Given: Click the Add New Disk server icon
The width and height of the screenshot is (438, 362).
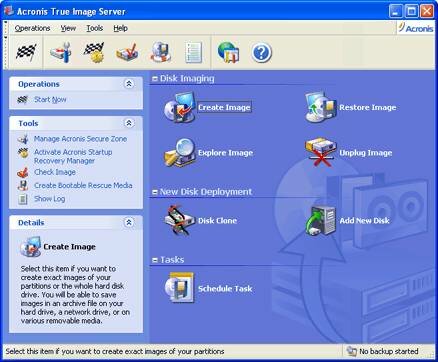Looking at the screenshot, I should pyautogui.click(x=320, y=220).
